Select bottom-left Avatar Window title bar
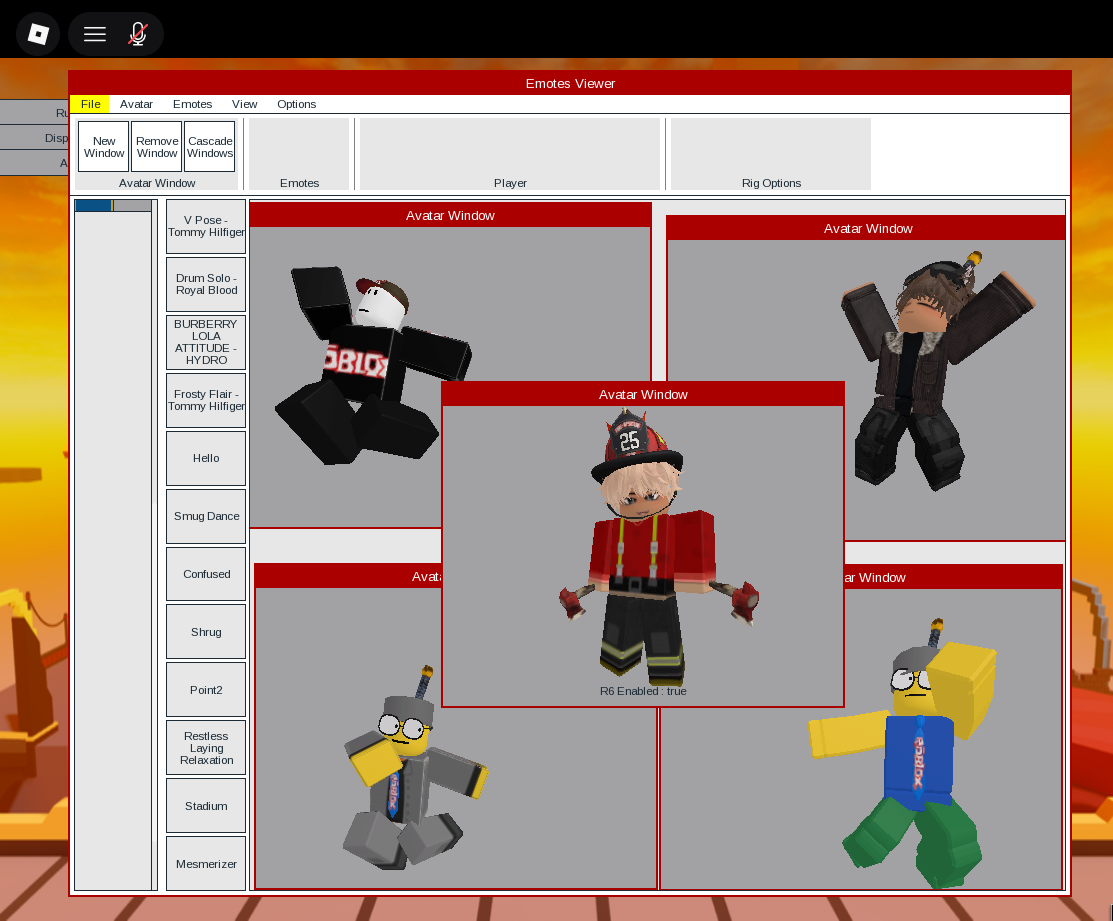Screen dimensions: 1113x921 (x=348, y=576)
